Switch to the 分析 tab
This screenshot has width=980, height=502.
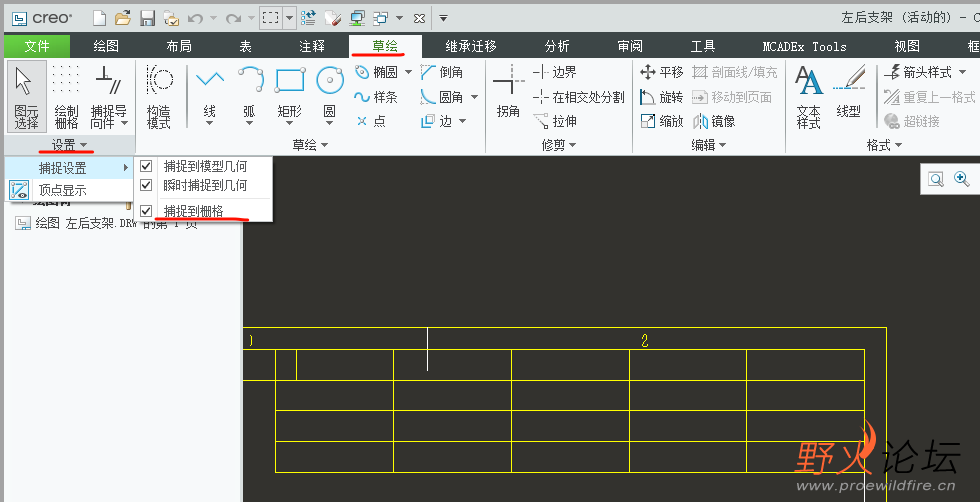556,46
